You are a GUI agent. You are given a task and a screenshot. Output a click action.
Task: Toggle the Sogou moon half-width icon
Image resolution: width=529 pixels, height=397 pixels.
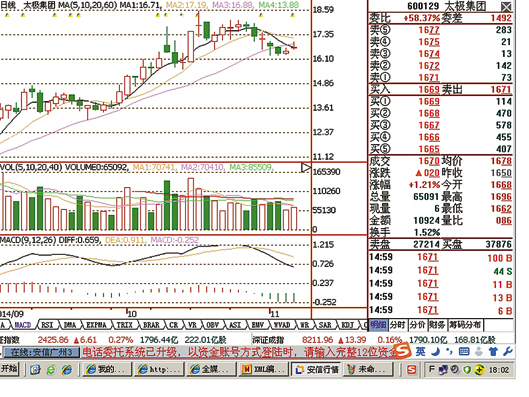pos(436,352)
